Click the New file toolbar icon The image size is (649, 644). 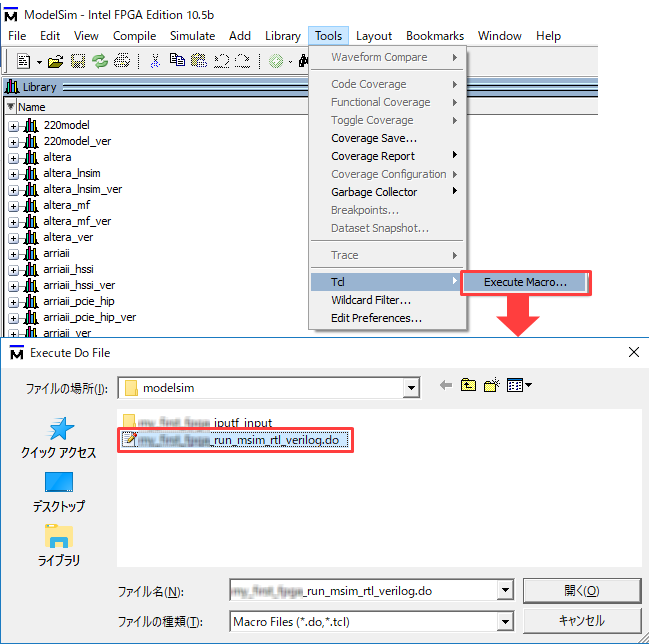pos(24,61)
